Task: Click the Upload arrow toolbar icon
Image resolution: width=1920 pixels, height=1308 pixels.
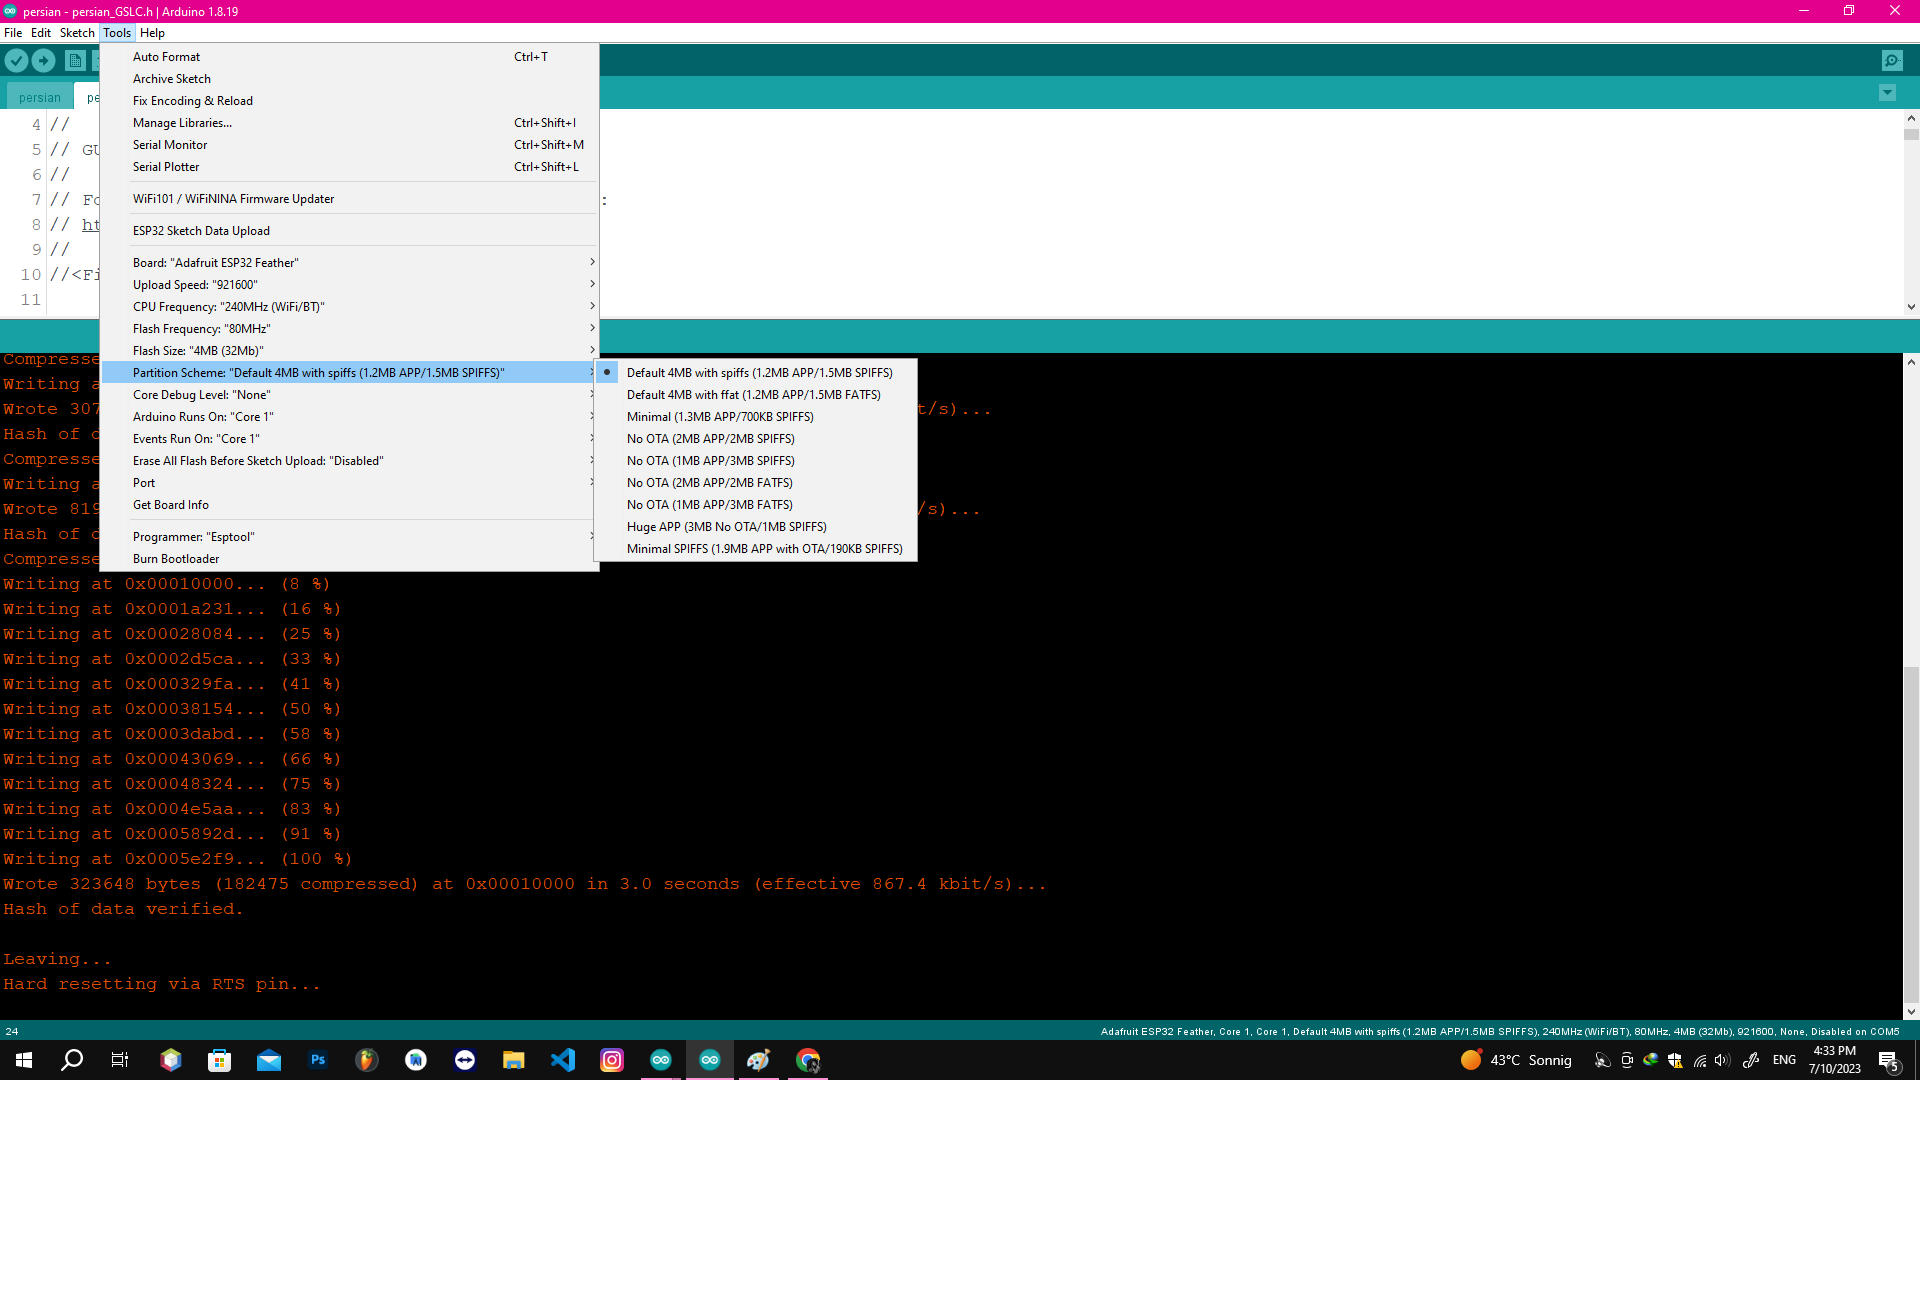Action: point(44,61)
